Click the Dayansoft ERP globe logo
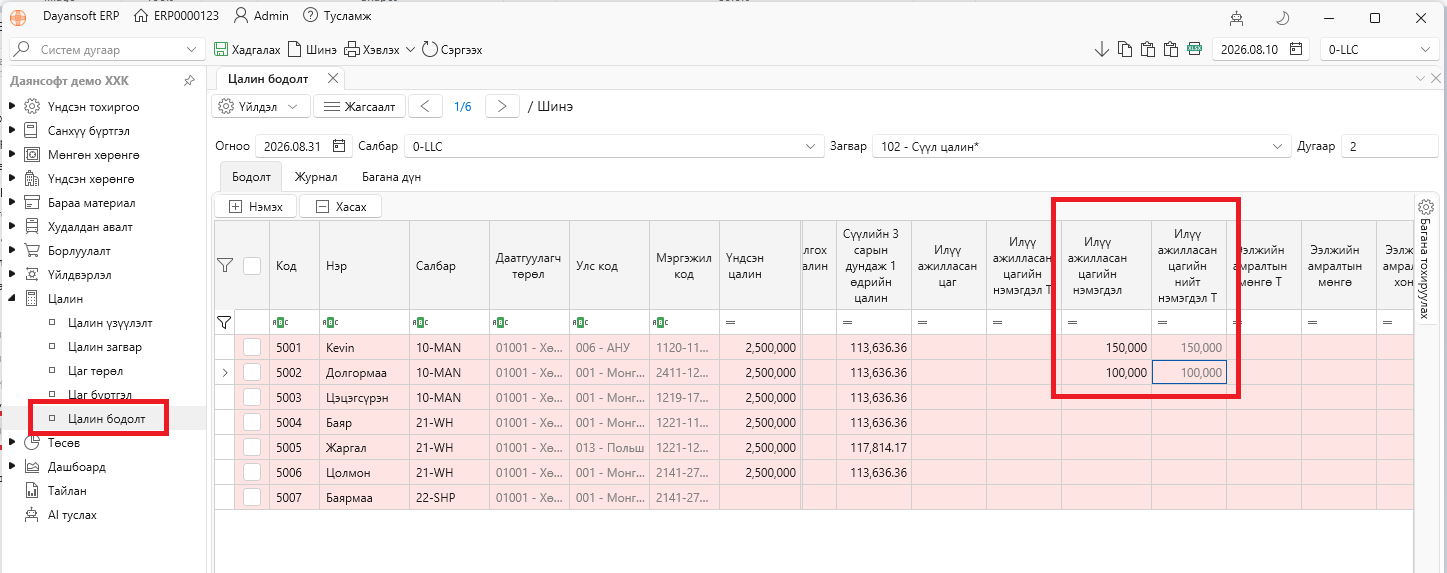Image resolution: width=1447 pixels, height=573 pixels. 19,17
